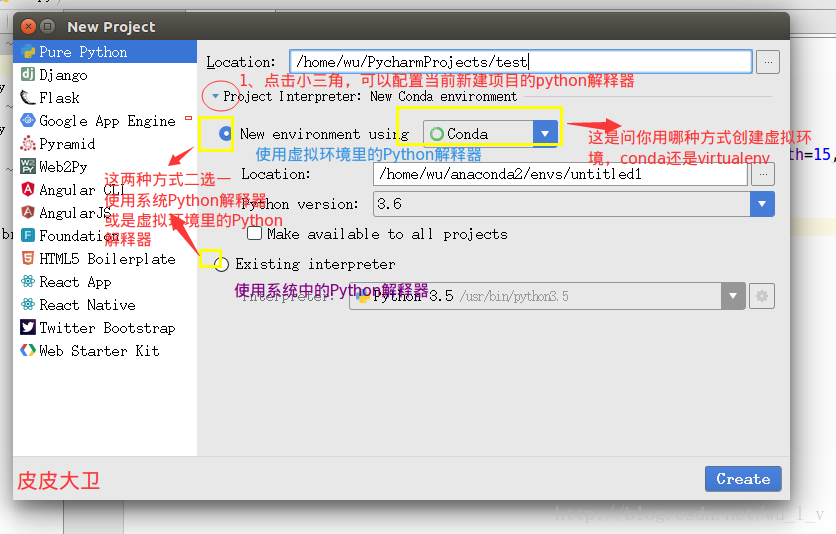The width and height of the screenshot is (836, 534).
Task: Click the Pyramid project icon
Action: click(x=28, y=143)
